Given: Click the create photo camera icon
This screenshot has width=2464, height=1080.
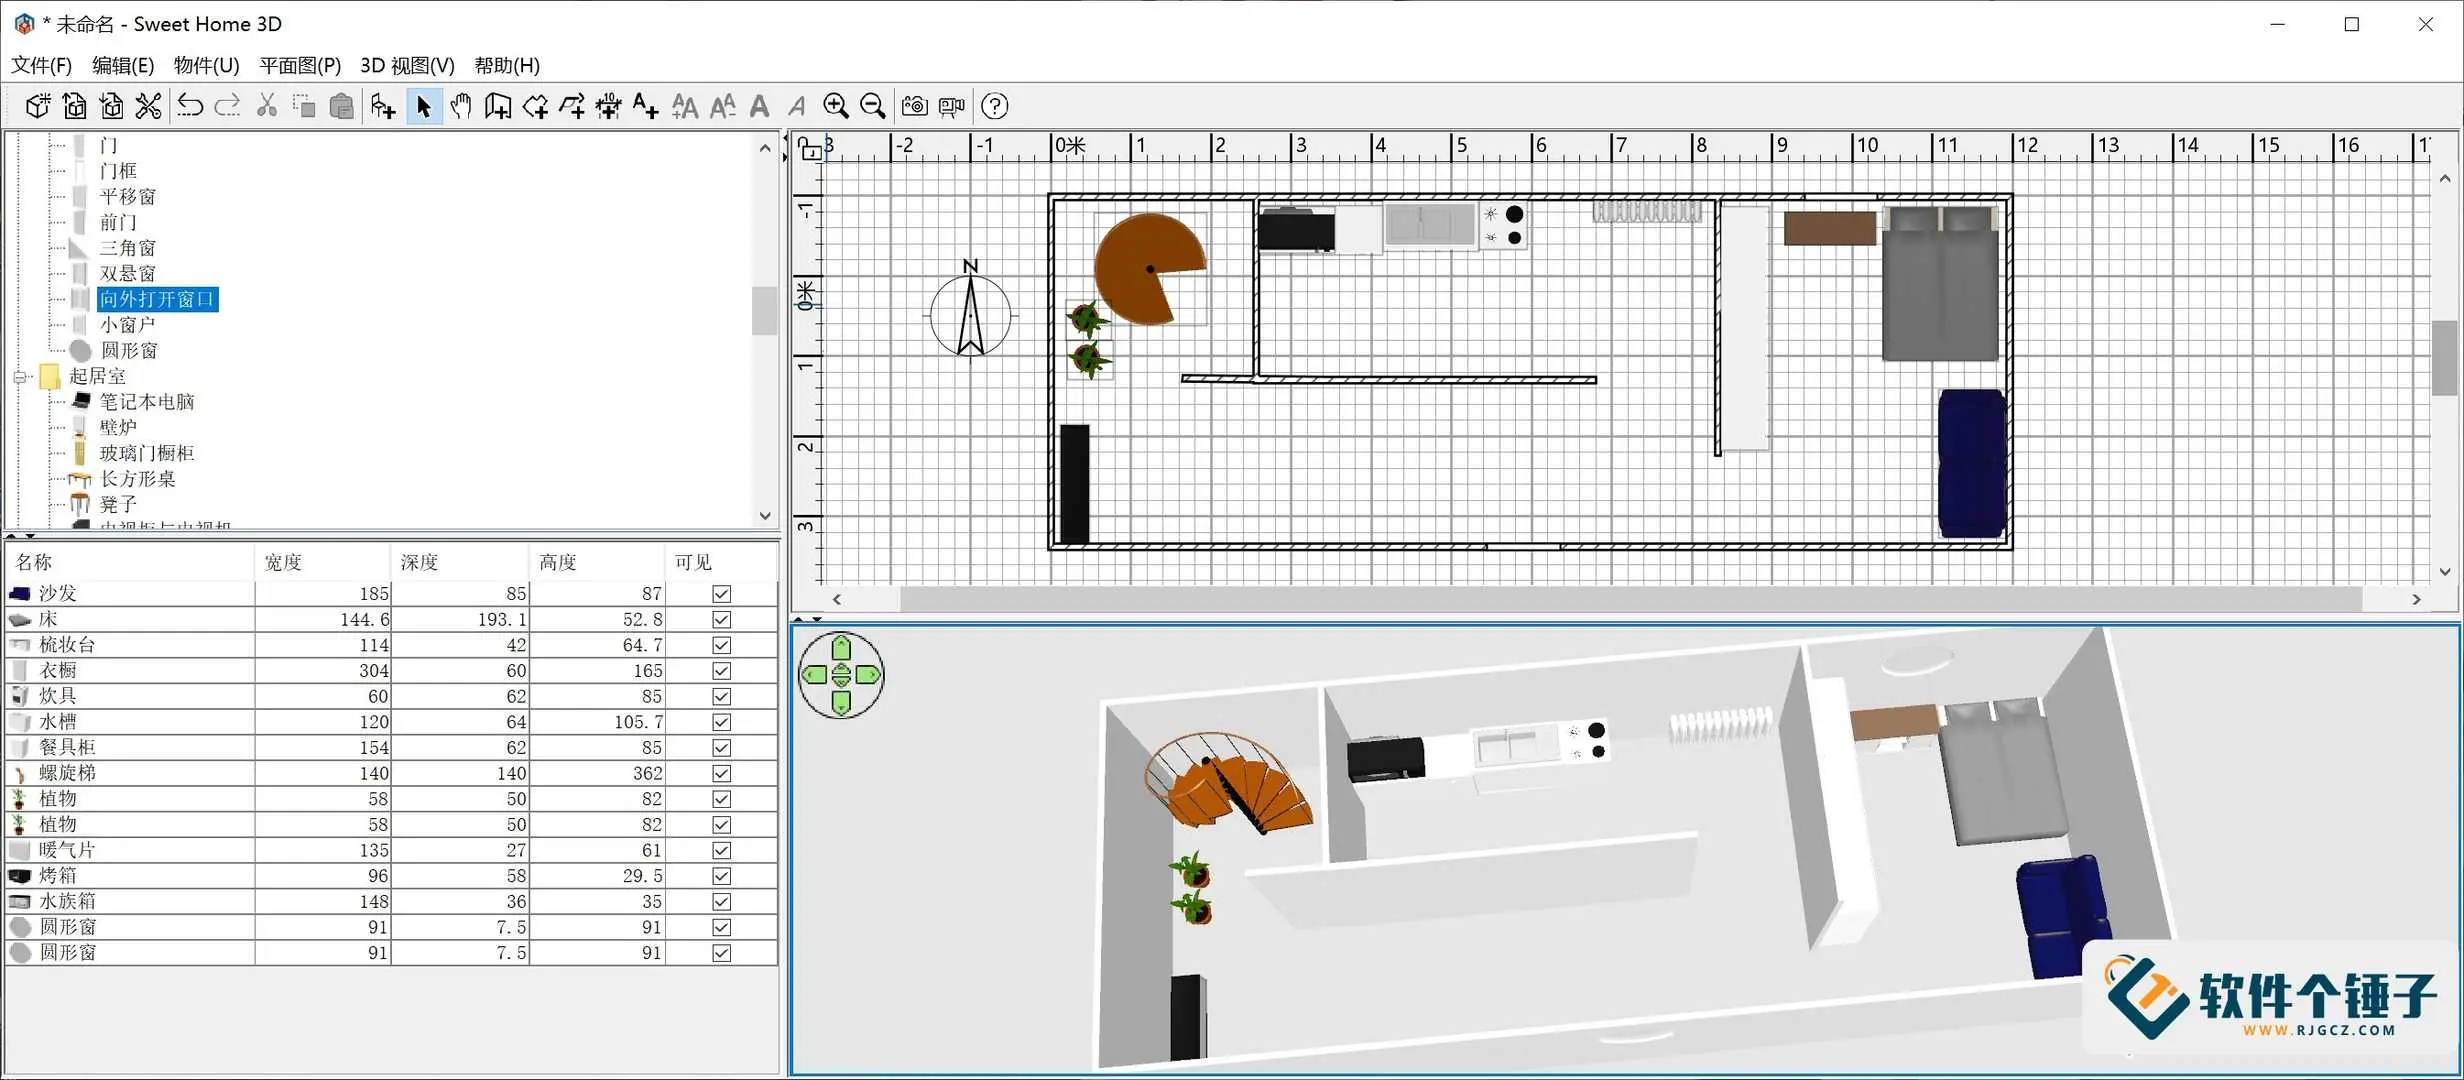Looking at the screenshot, I should (x=914, y=106).
